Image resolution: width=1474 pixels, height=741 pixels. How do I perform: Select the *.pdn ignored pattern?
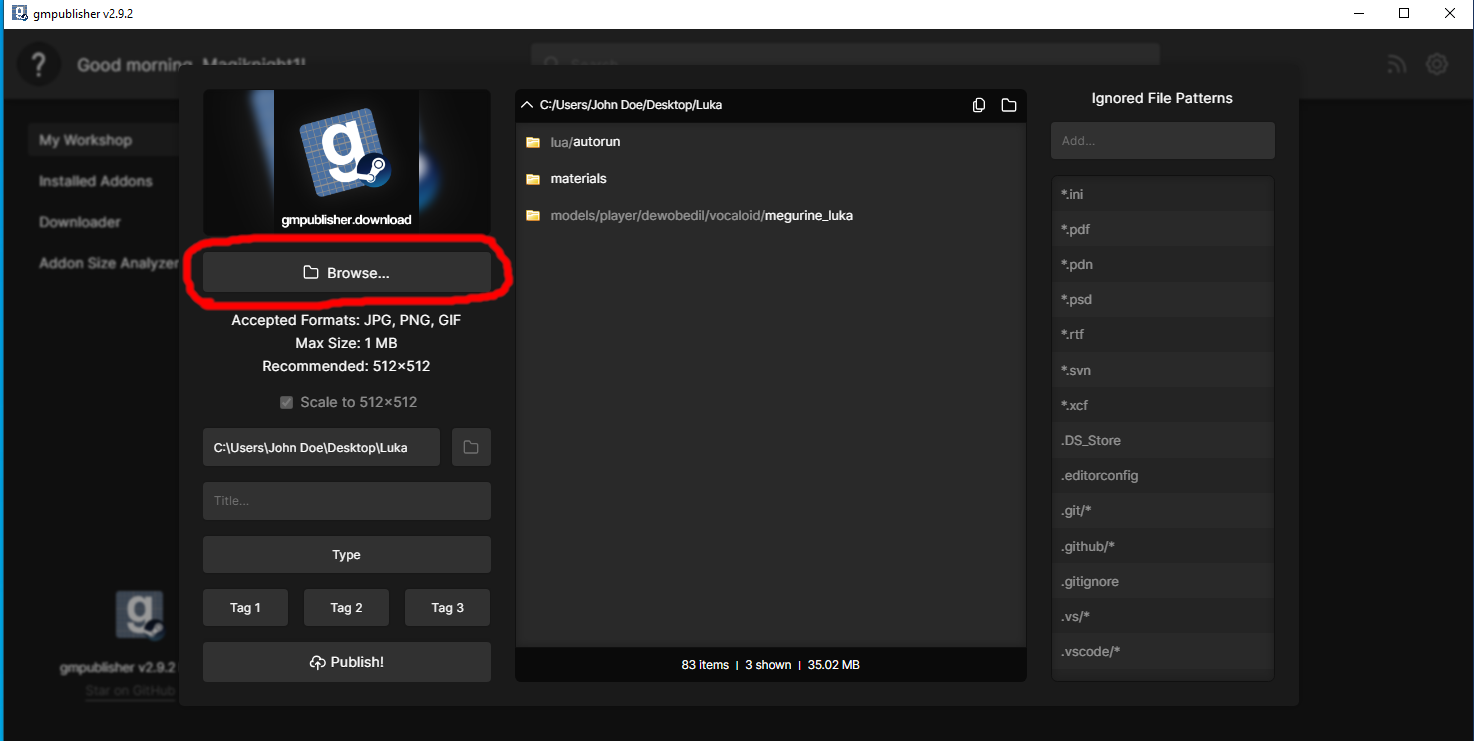point(1163,264)
